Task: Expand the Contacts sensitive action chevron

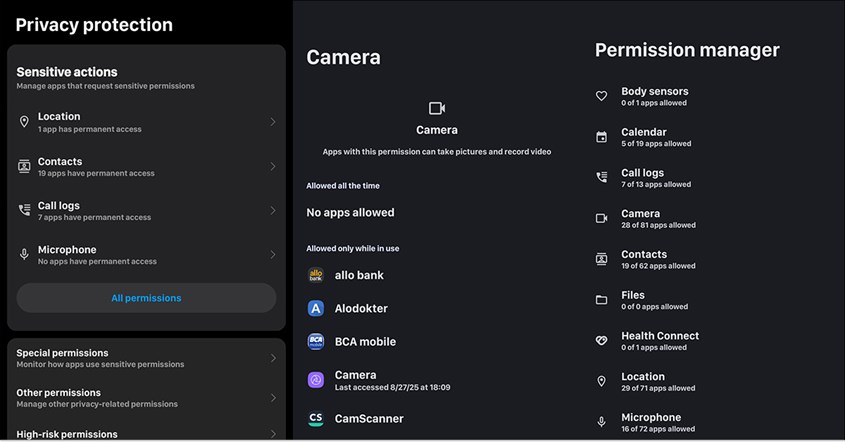Action: (x=273, y=167)
